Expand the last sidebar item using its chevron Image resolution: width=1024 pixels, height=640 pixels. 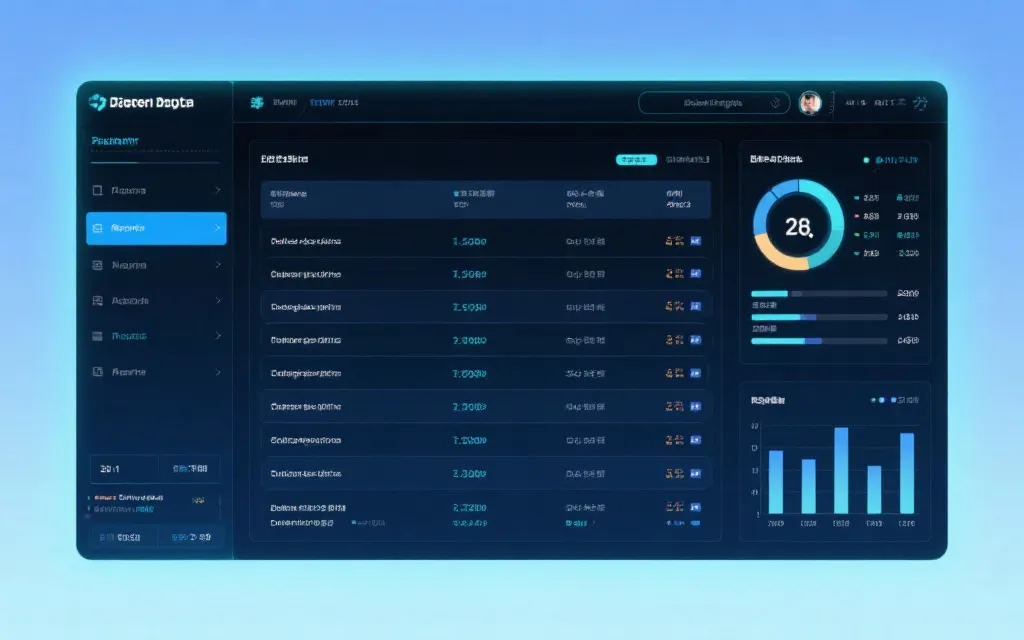click(x=218, y=372)
